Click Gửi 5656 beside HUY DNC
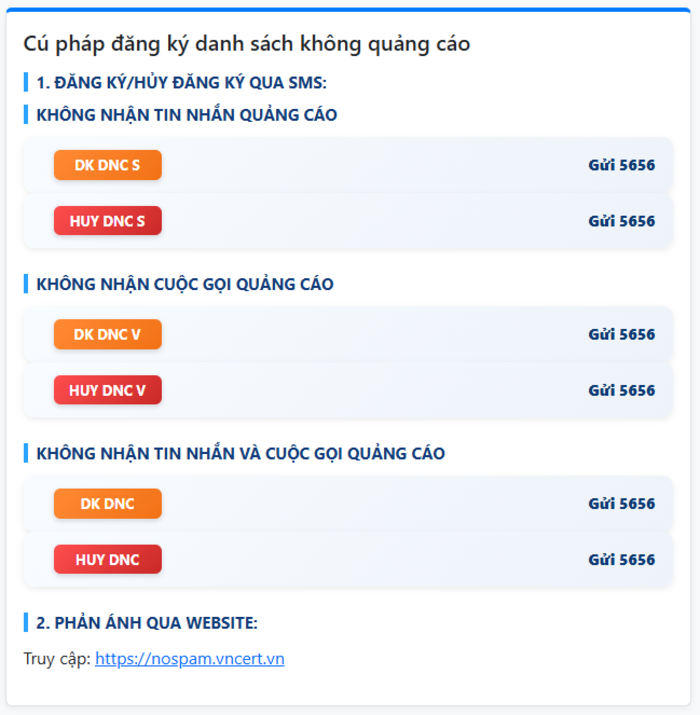The image size is (700, 715). [x=621, y=560]
